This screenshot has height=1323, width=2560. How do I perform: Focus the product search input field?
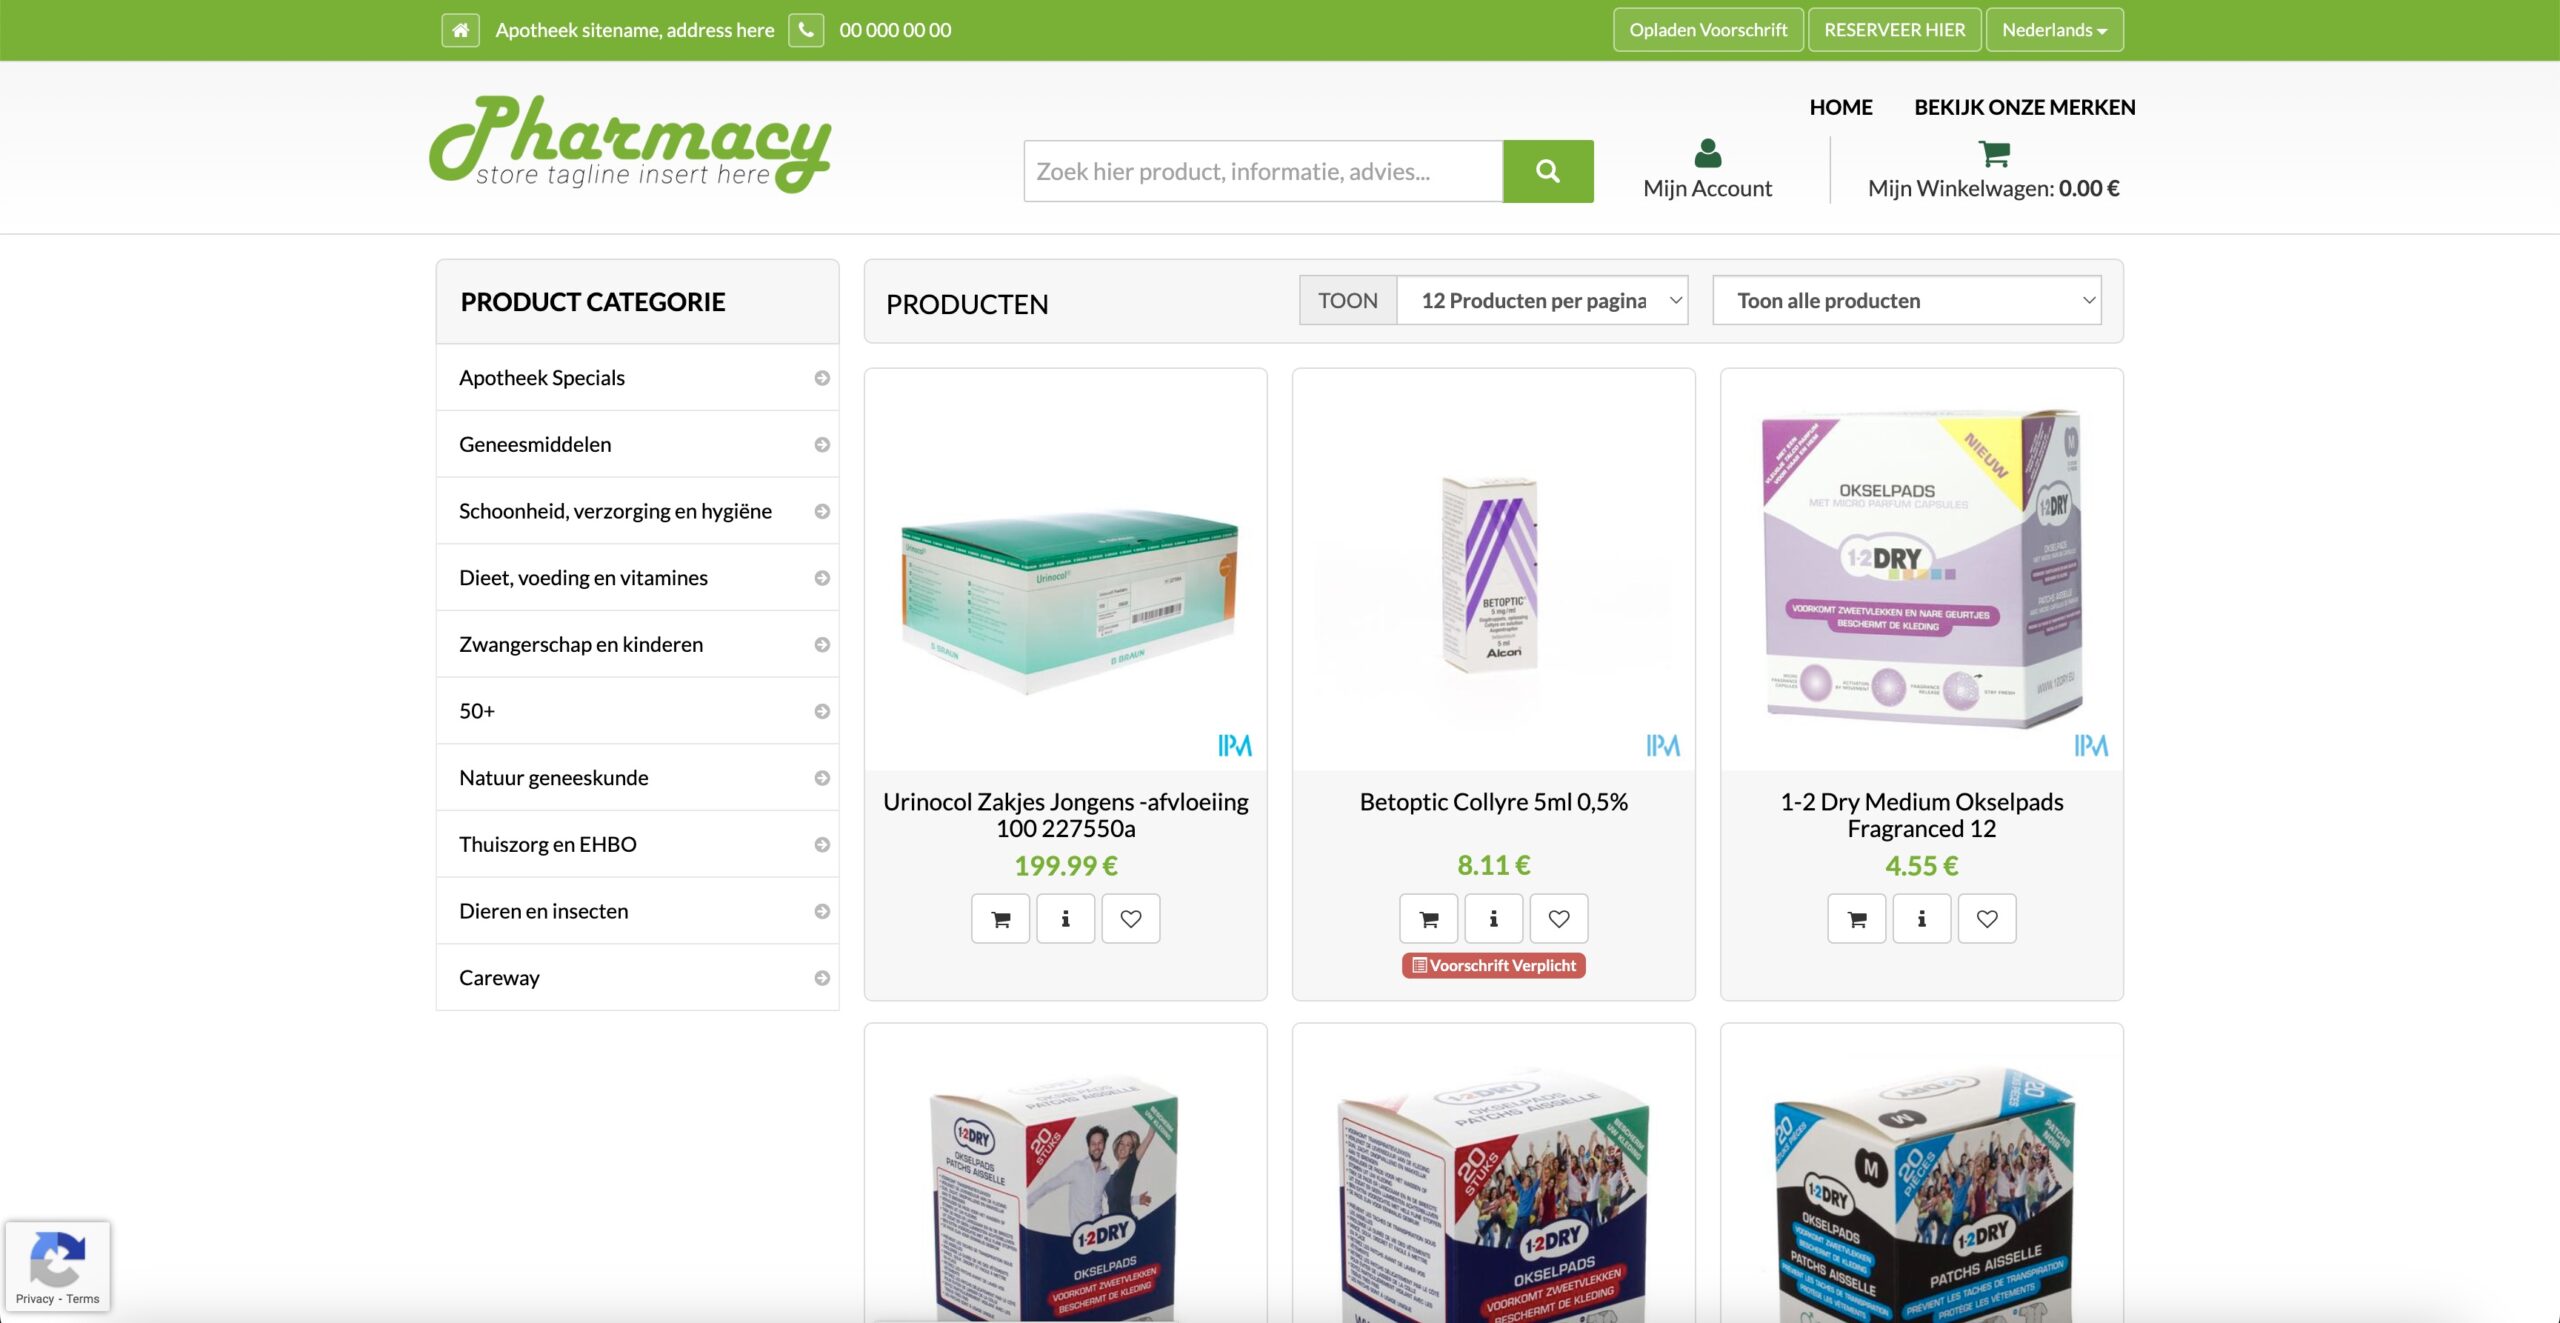pyautogui.click(x=1263, y=171)
